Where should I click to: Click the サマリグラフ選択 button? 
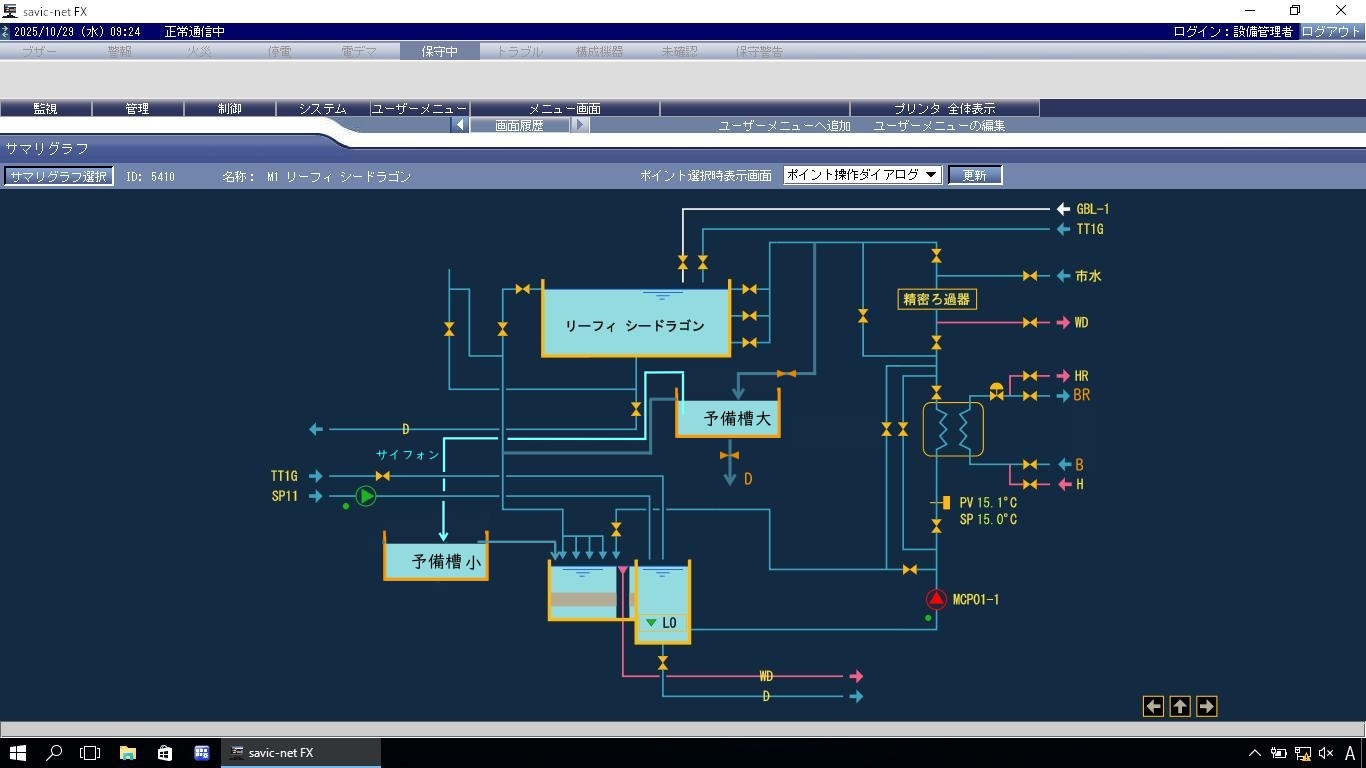tap(58, 176)
